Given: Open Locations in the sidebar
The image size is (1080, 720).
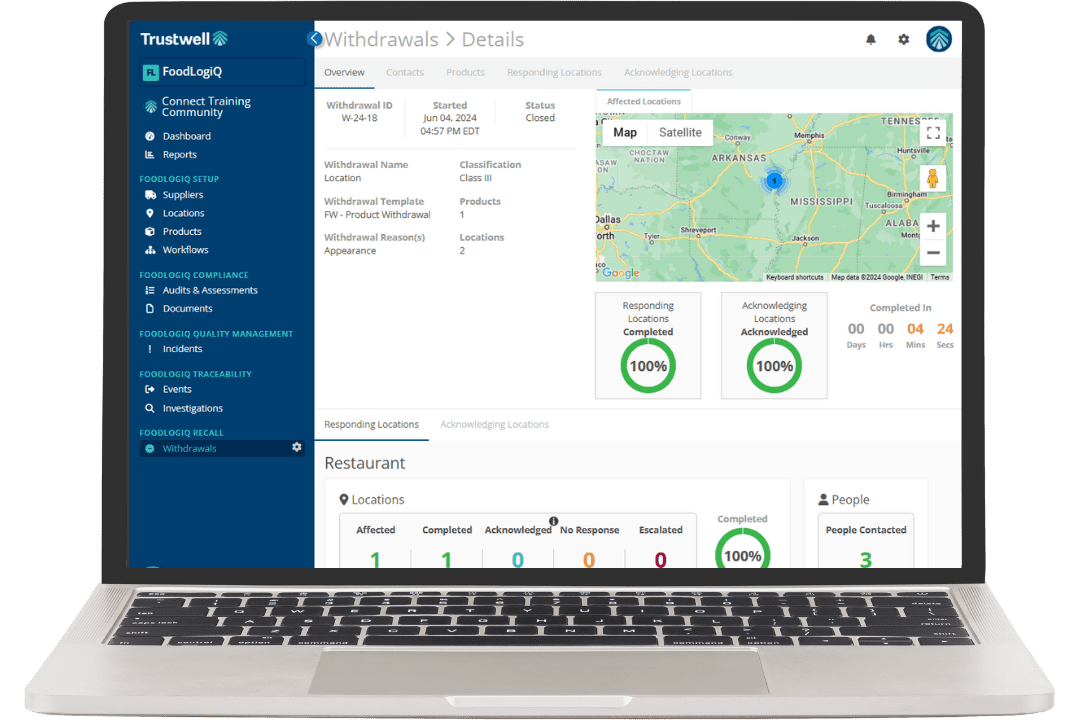Looking at the screenshot, I should pos(183,214).
